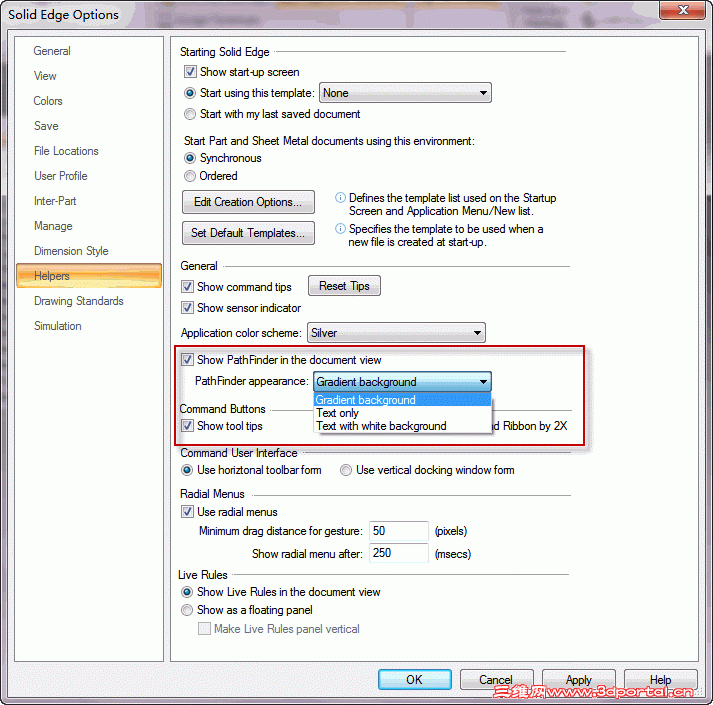This screenshot has height=705, width=713.
Task: Open Simulation options page
Action: [x=57, y=326]
